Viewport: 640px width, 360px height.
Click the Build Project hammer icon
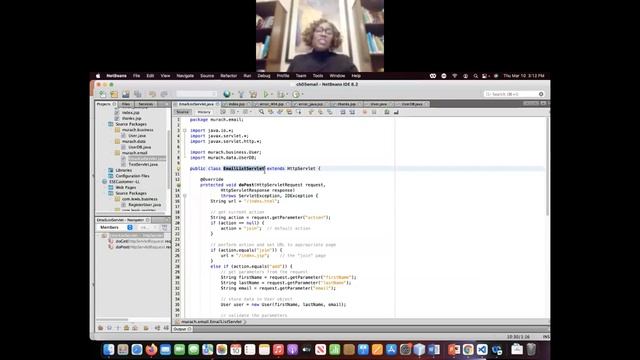tap(241, 94)
